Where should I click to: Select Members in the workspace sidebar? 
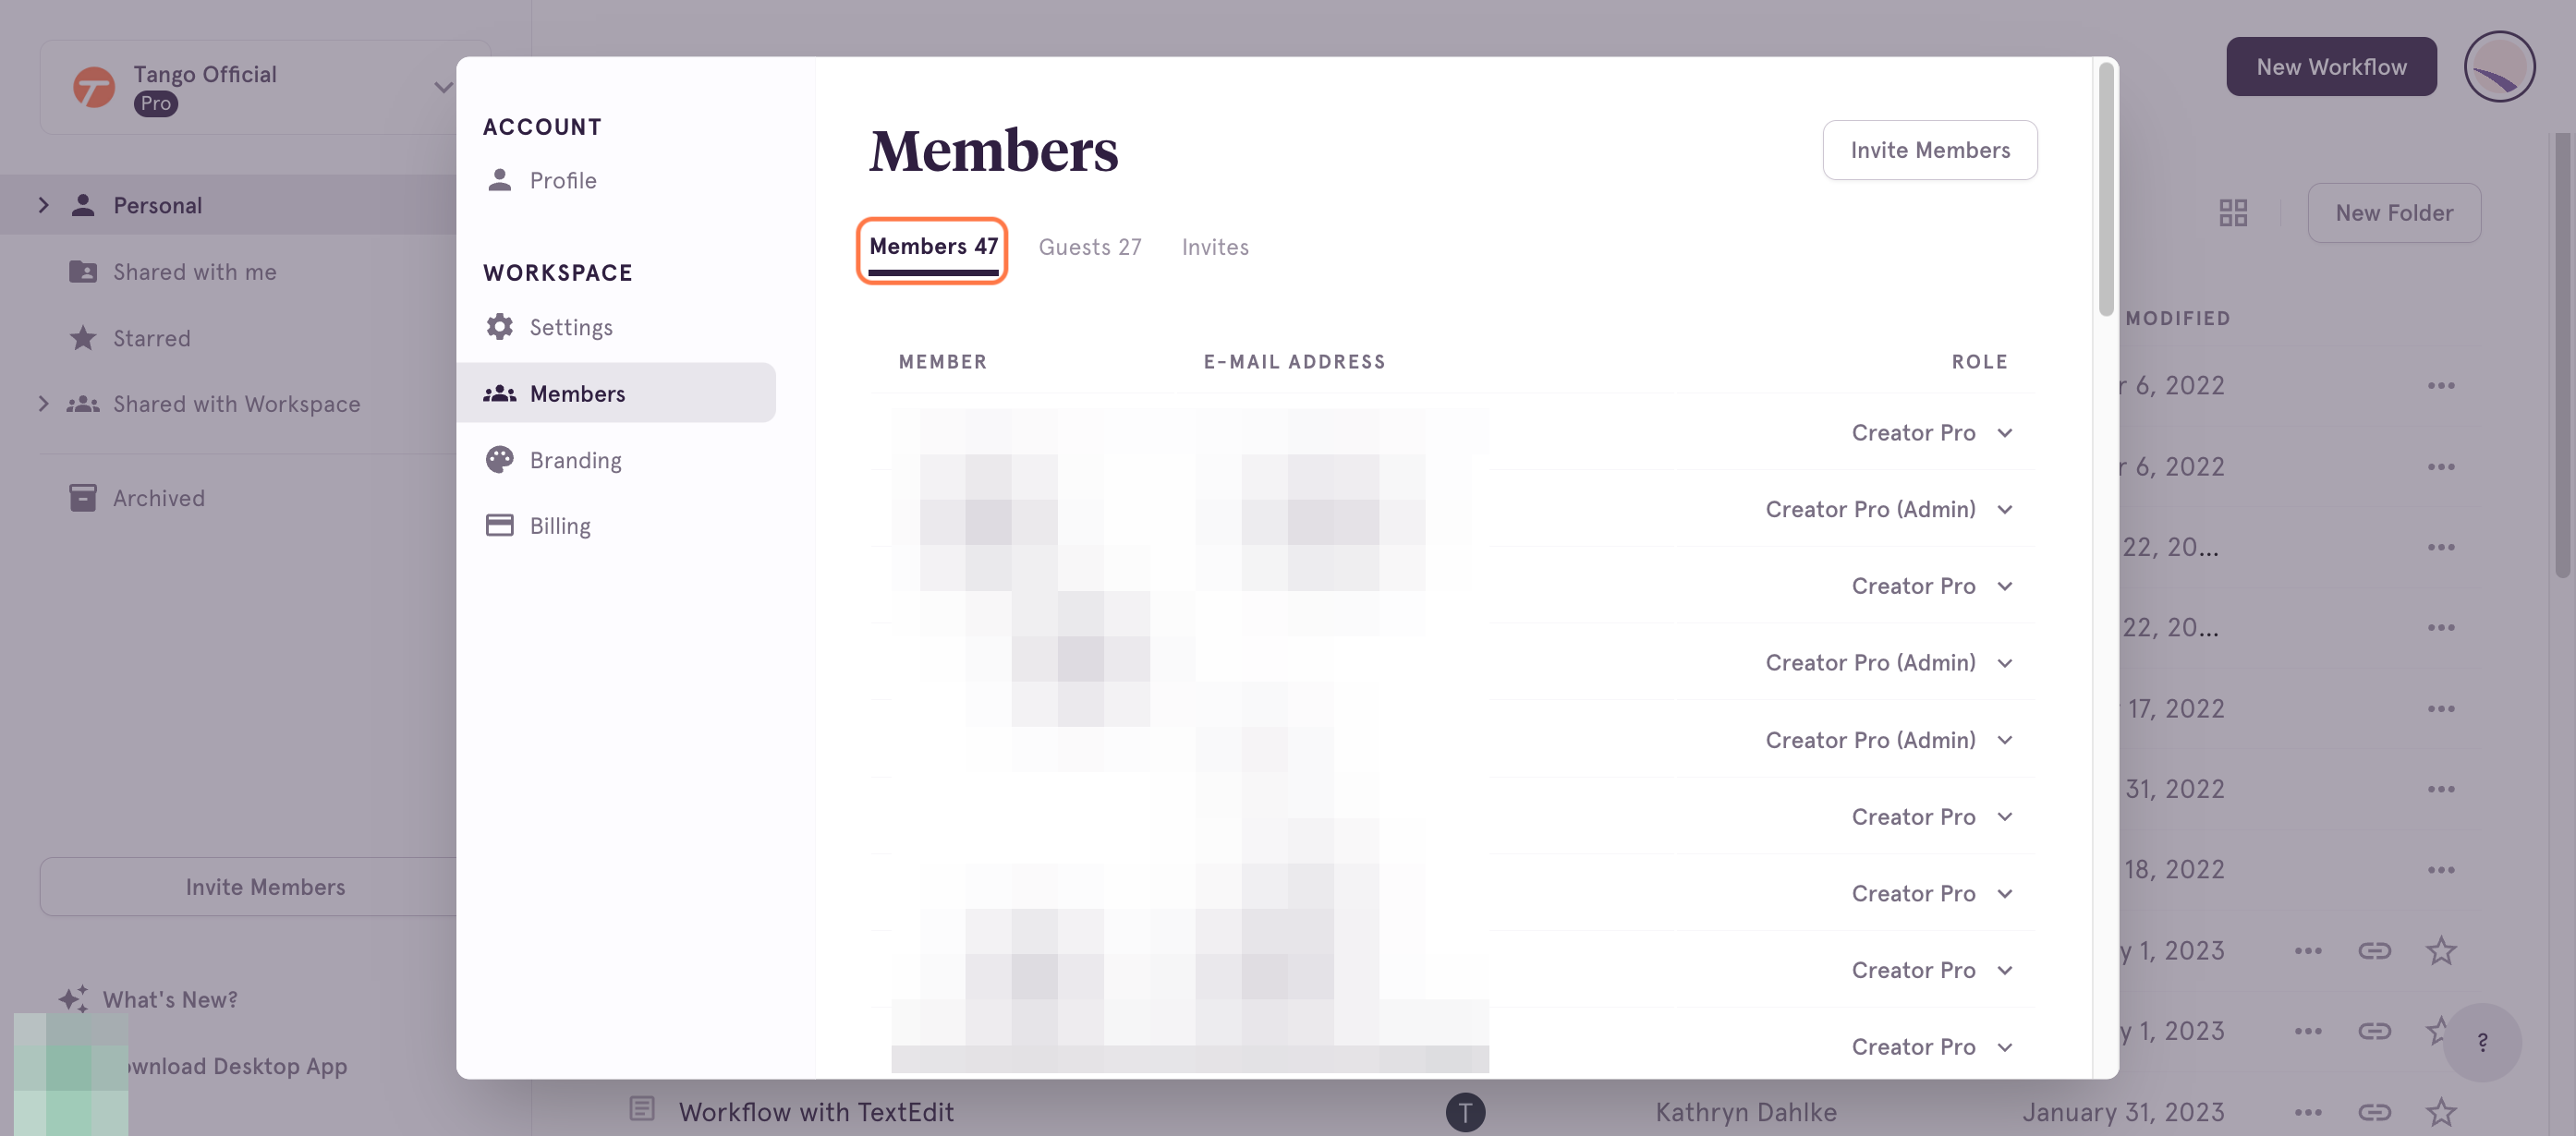(616, 393)
